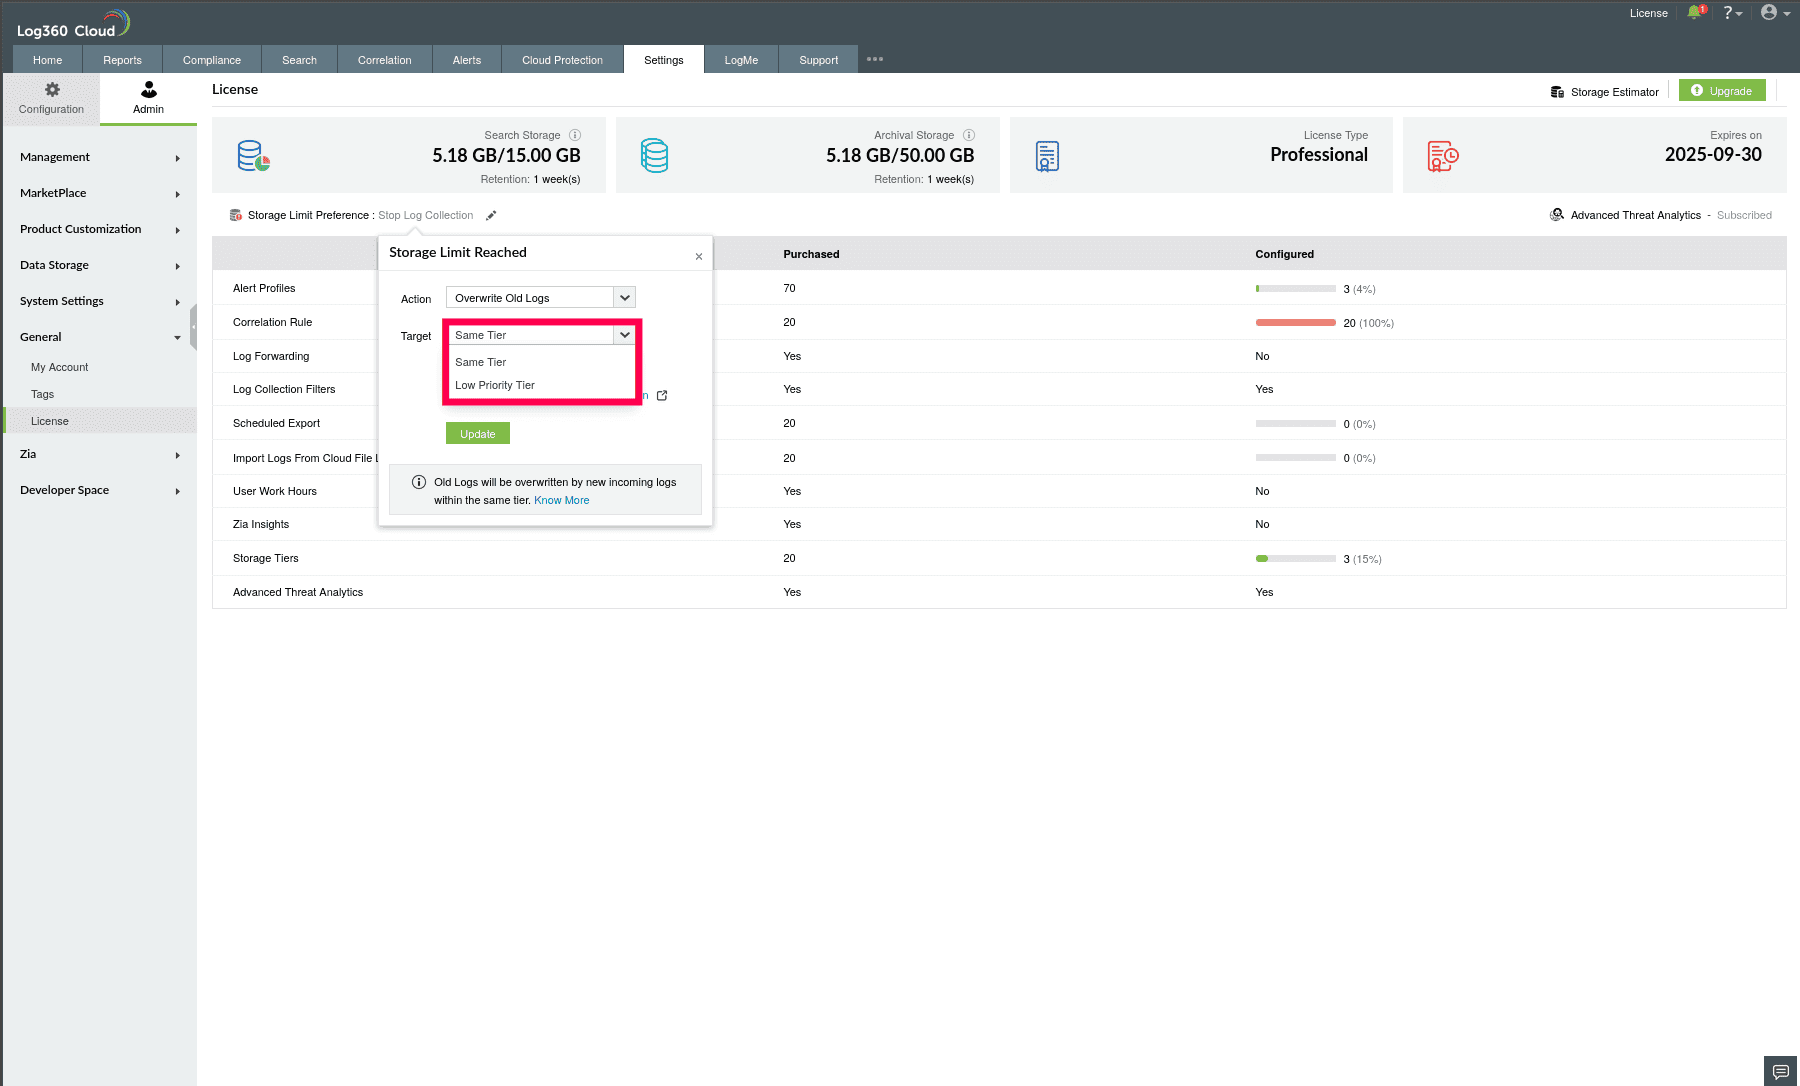Open the Alerts tab
Viewport: 1800px width, 1086px height.
[467, 60]
